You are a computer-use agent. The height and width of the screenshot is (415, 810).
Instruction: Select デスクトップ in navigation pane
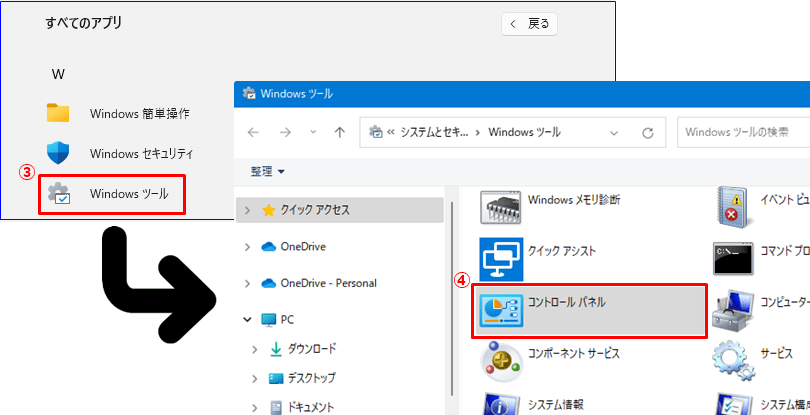[x=311, y=379]
